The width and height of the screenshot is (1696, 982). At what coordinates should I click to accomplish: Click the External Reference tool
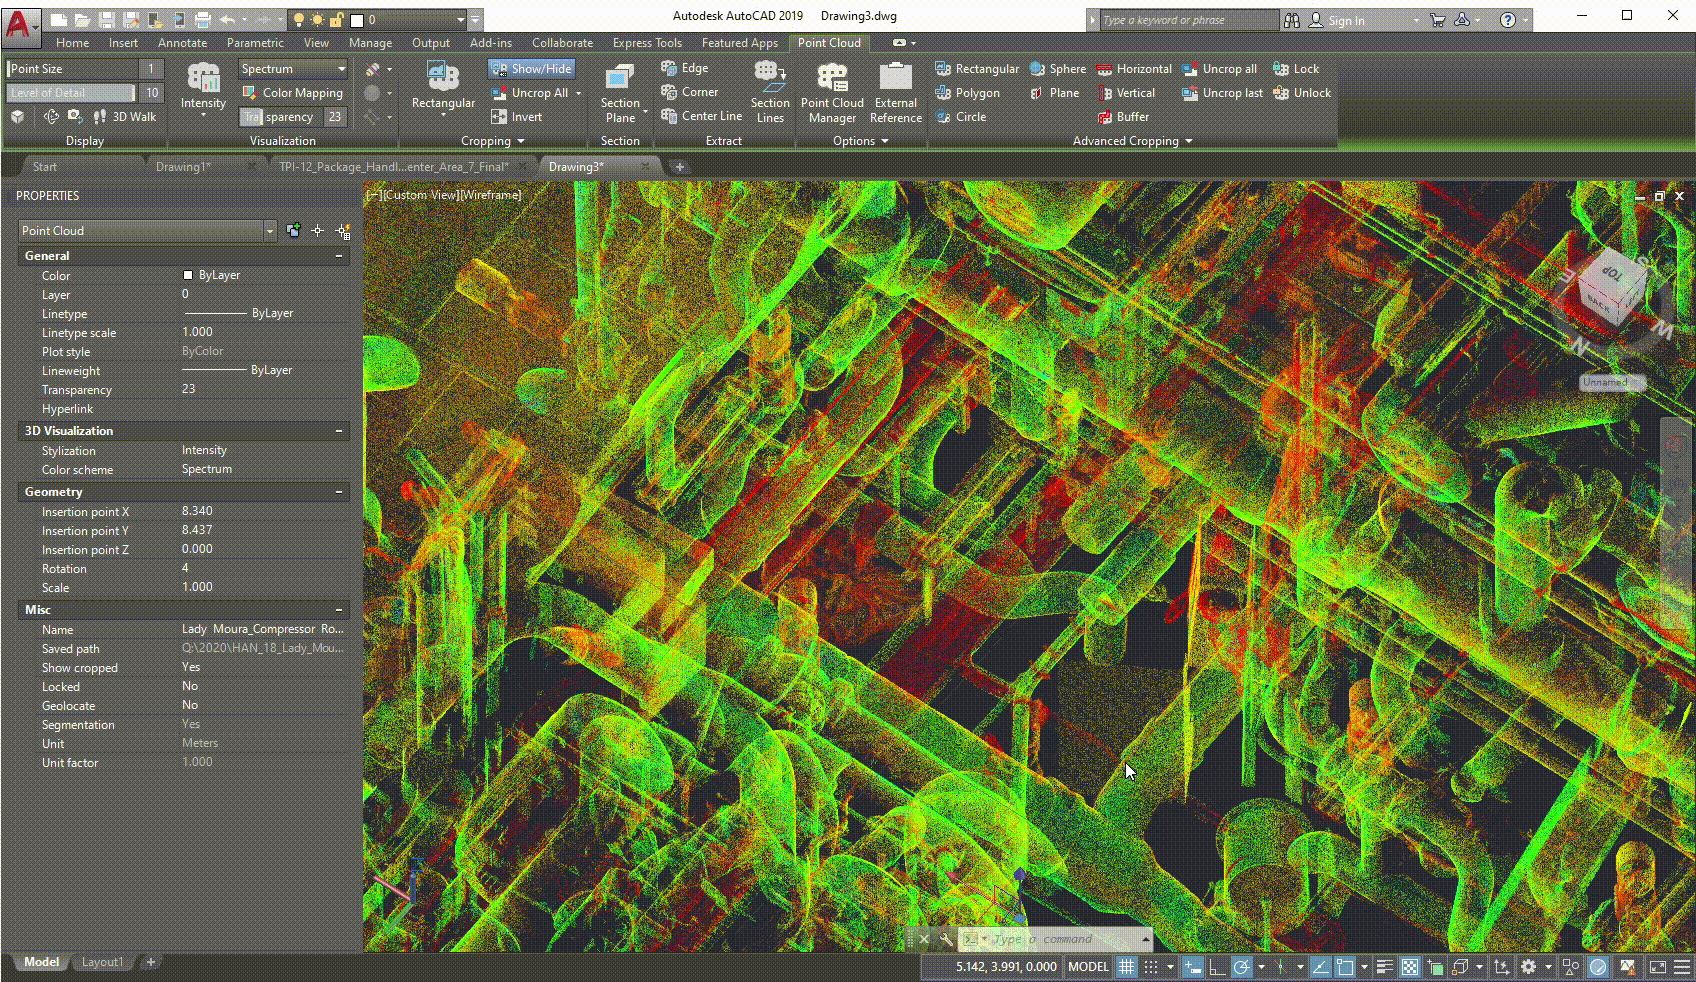896,93
